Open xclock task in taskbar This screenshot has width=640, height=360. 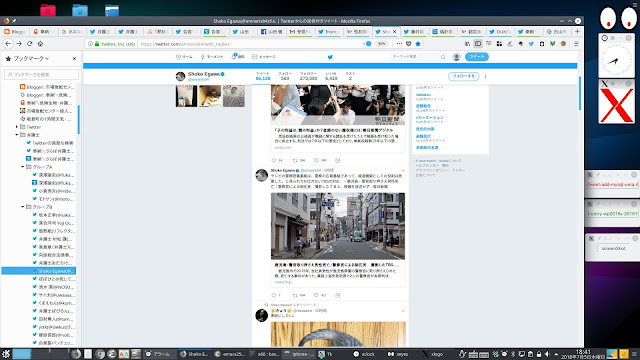(x=364, y=354)
